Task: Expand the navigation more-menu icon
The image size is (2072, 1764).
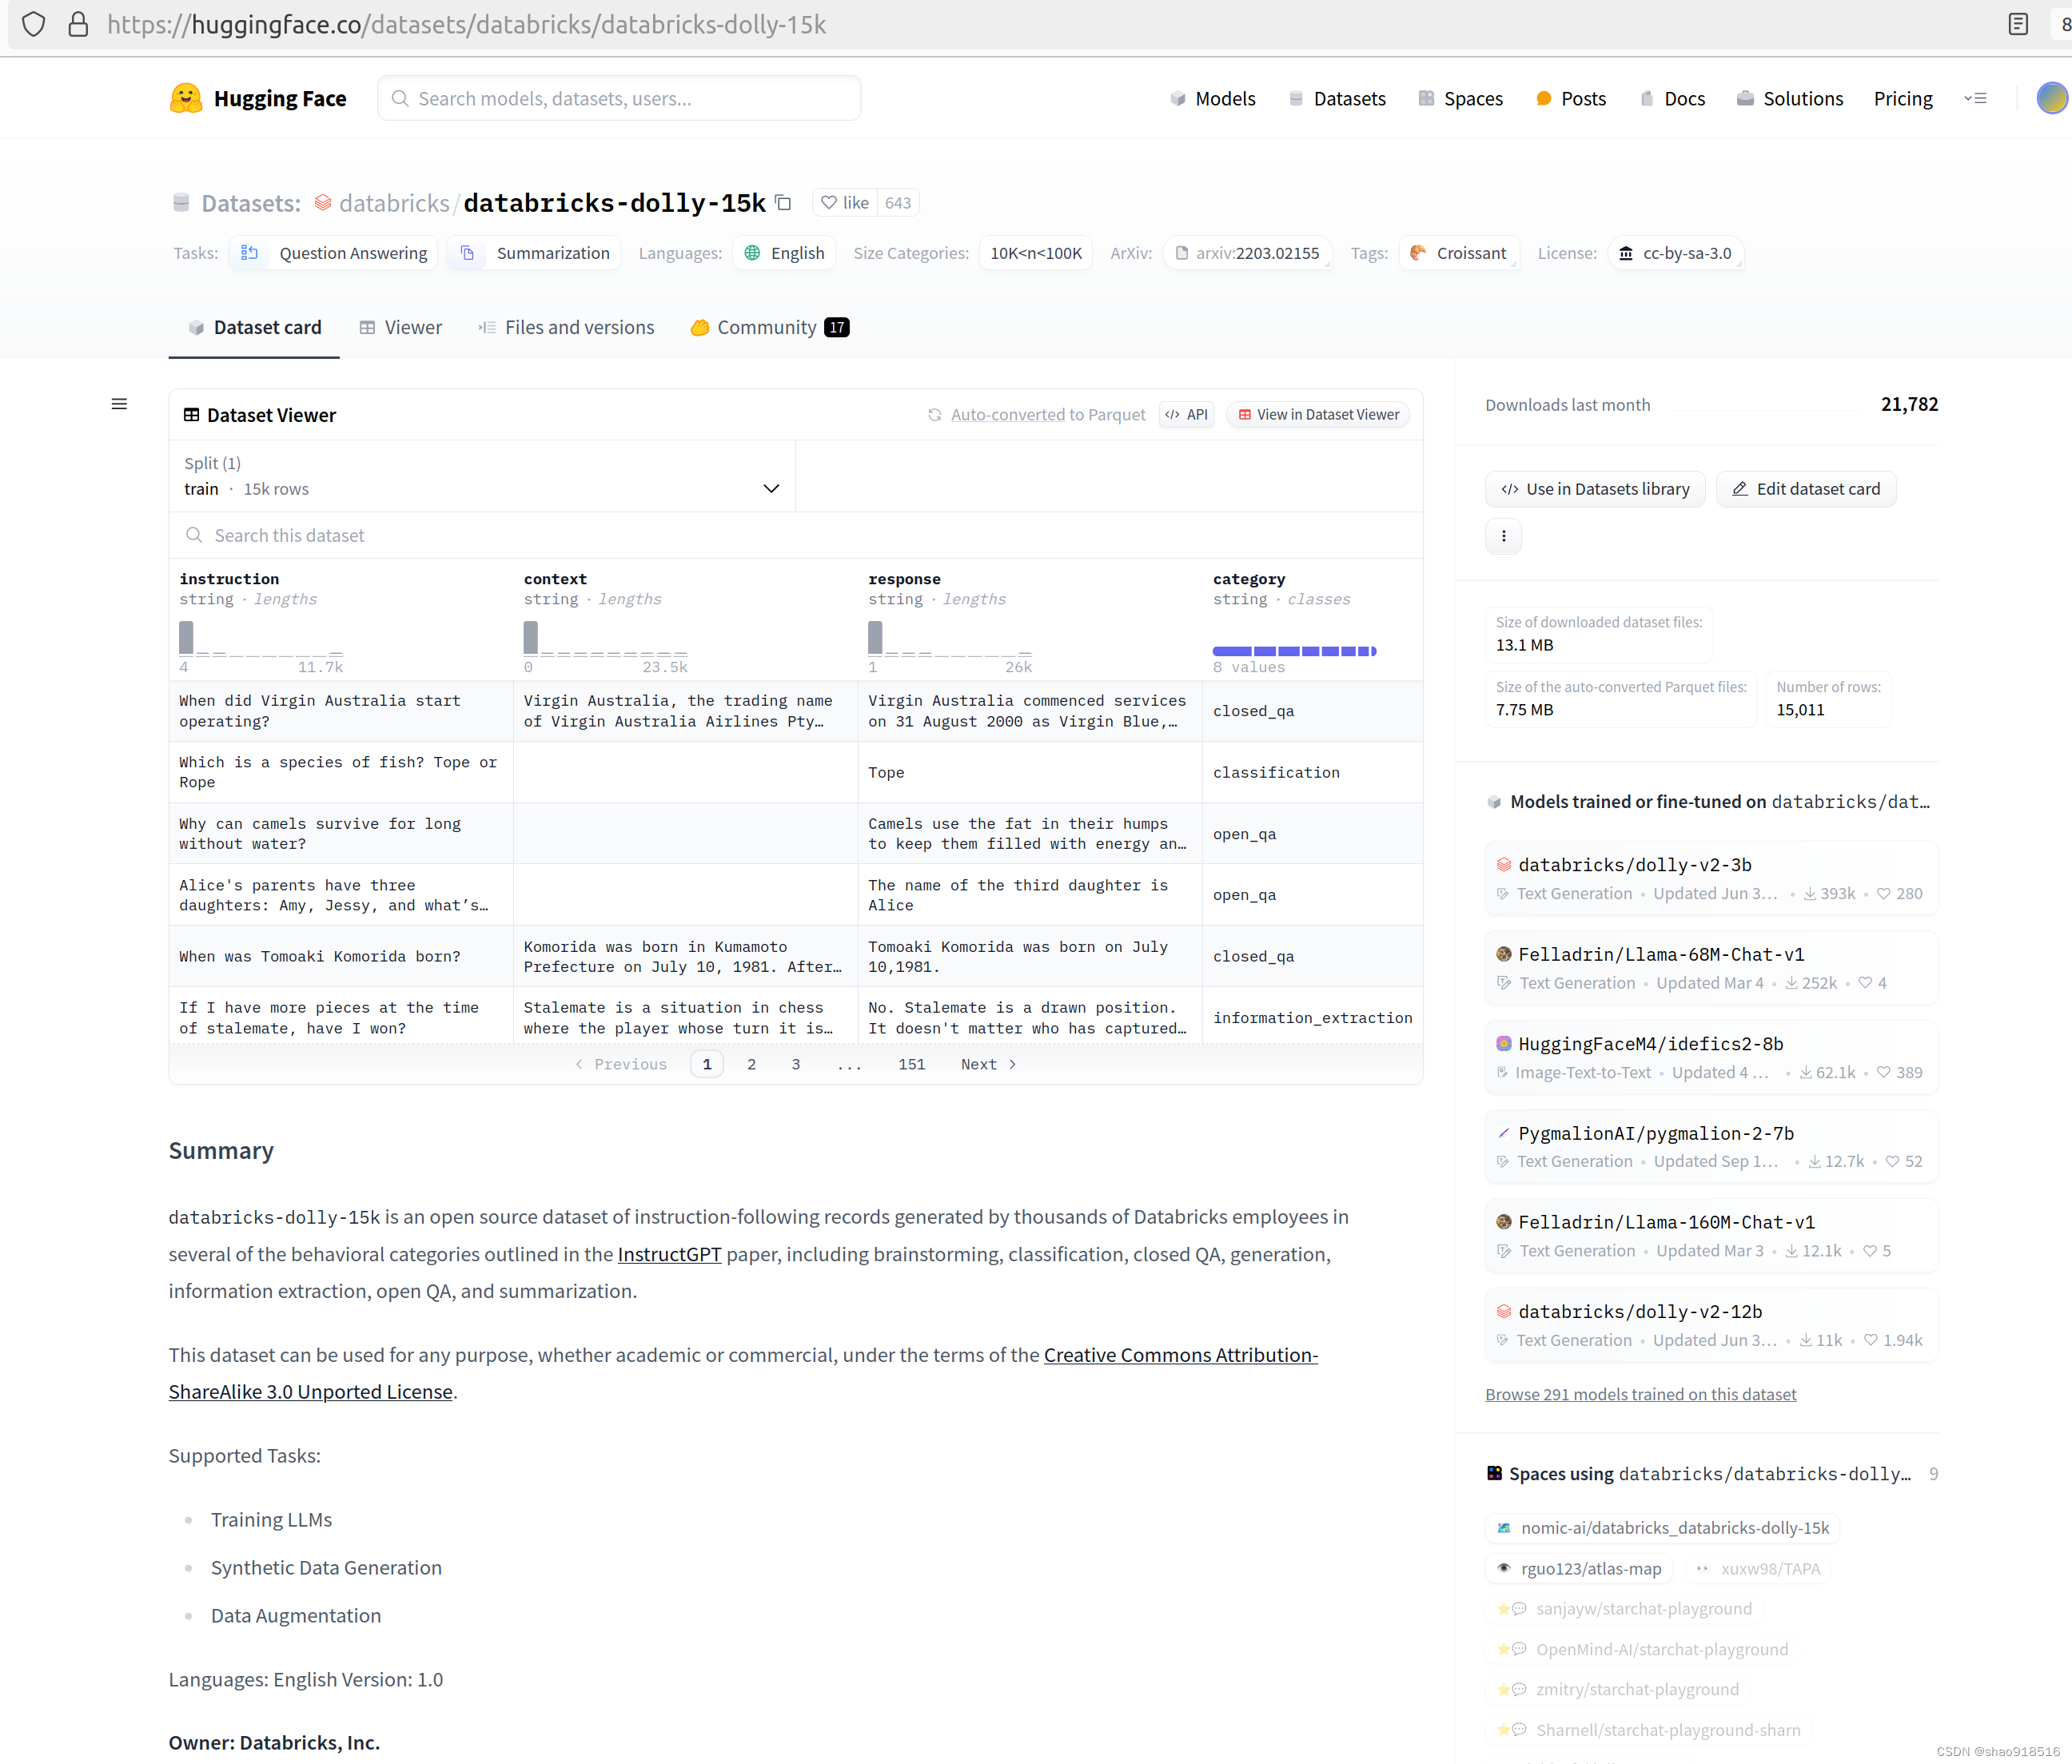Action: pyautogui.click(x=1975, y=98)
